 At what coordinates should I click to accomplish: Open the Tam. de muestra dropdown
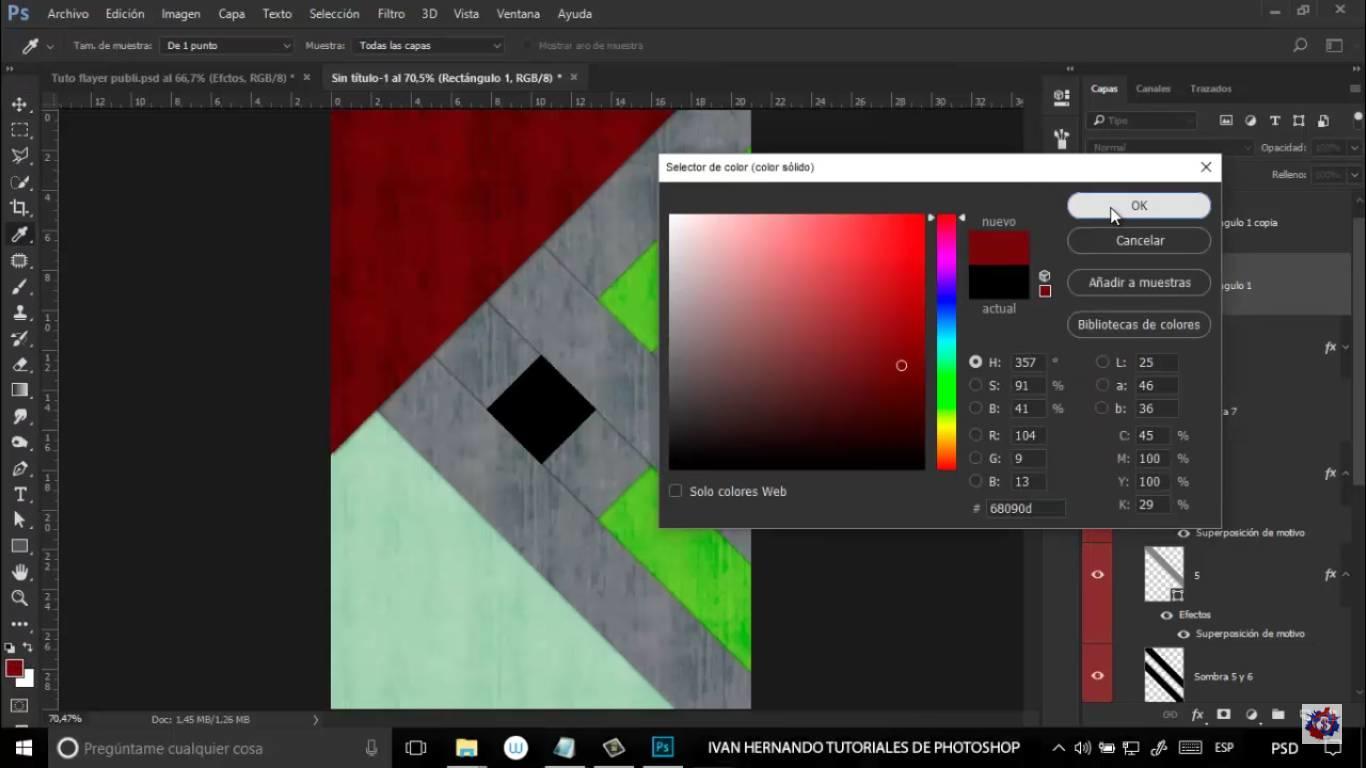click(225, 45)
